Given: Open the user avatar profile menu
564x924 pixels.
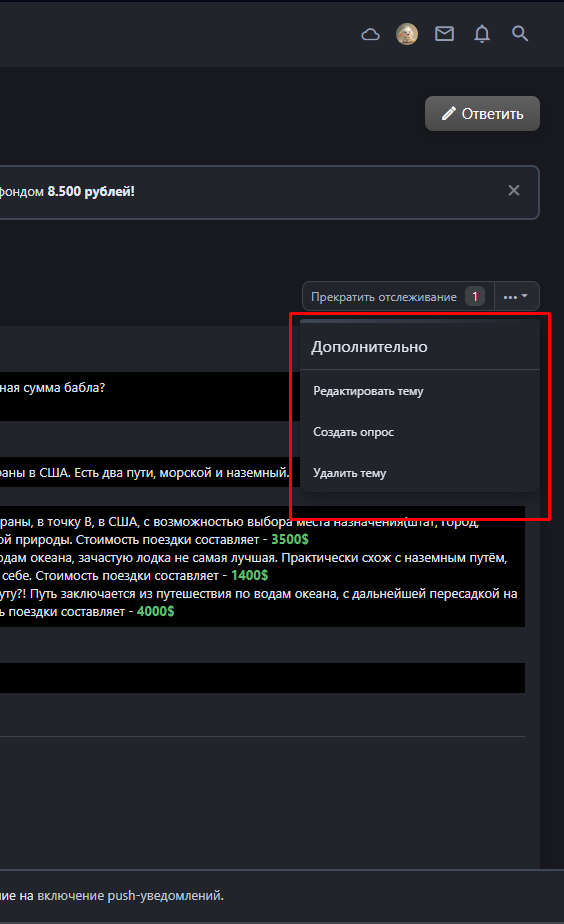Looking at the screenshot, I should (x=407, y=34).
